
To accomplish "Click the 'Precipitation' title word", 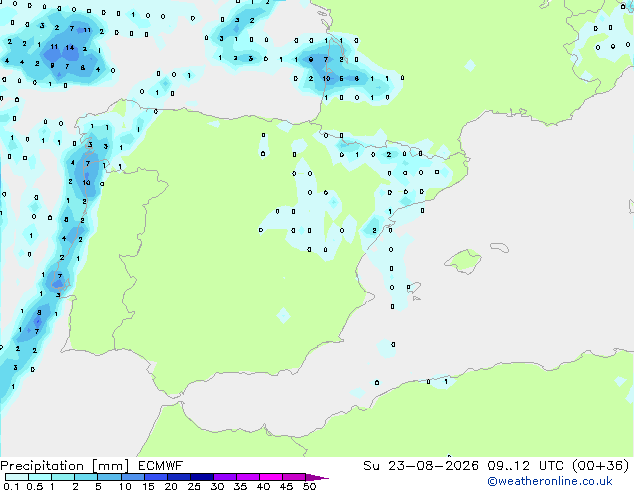I will [x=42, y=466].
